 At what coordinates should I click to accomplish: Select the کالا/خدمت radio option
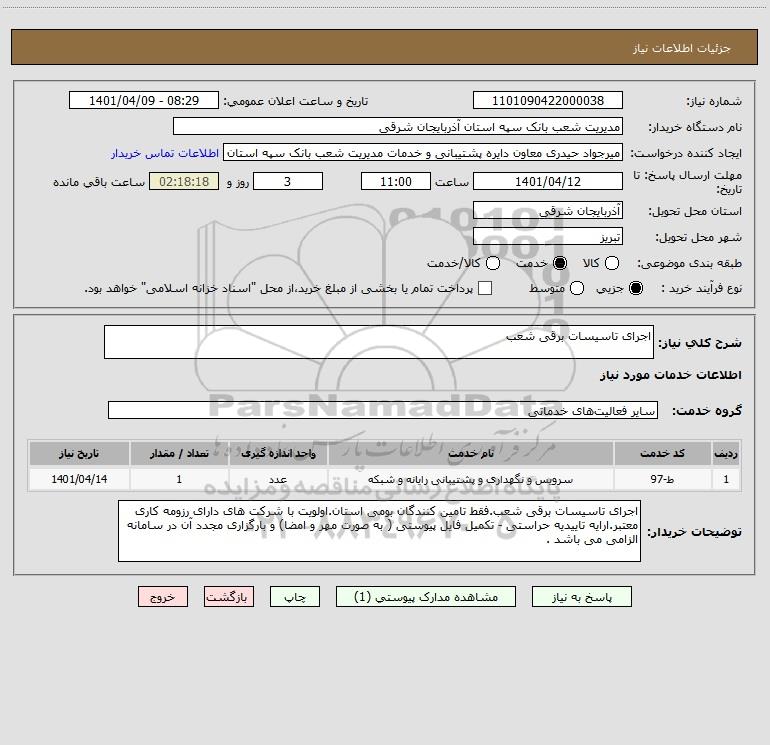click(493, 263)
